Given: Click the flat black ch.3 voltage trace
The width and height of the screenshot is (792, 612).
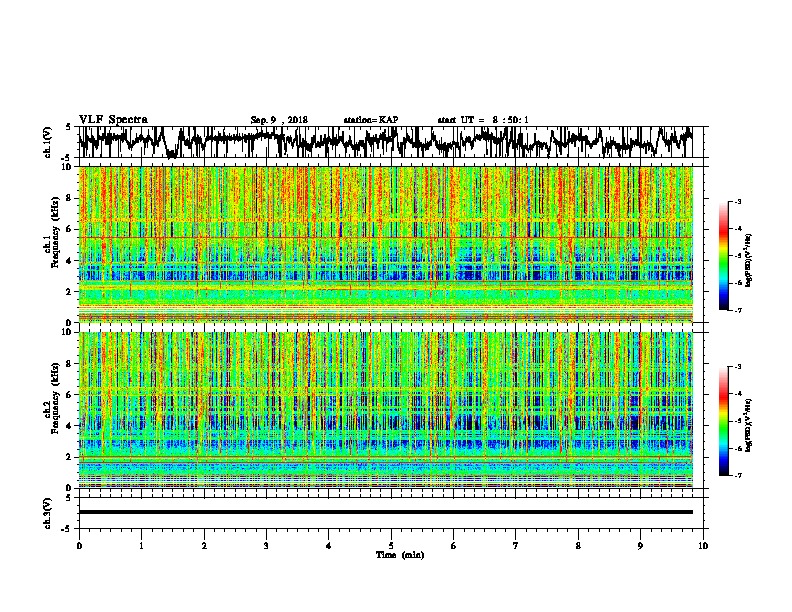Looking at the screenshot, I should (385, 512).
